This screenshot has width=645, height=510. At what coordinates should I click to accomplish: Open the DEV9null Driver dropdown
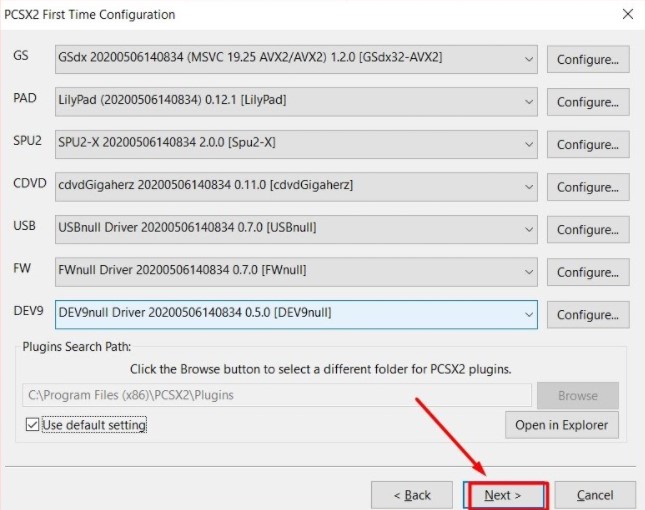pos(296,313)
